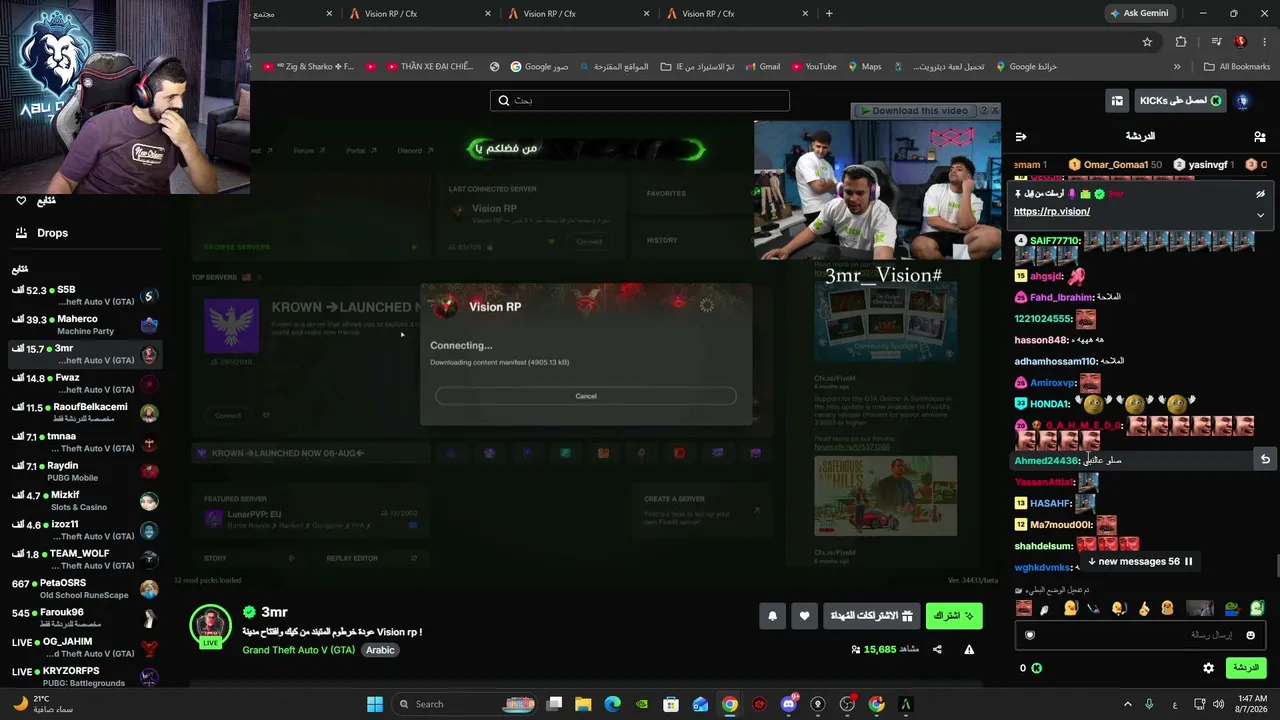Open a new Chrome tab
The width and height of the screenshot is (1280, 720).
click(829, 14)
